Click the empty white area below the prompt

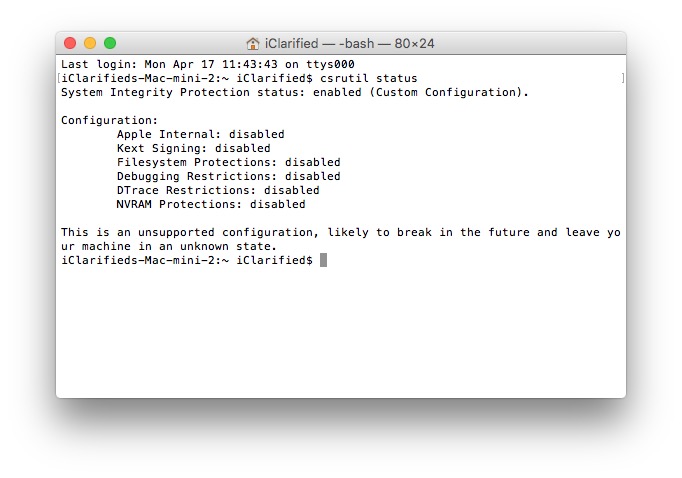[x=340, y=330]
